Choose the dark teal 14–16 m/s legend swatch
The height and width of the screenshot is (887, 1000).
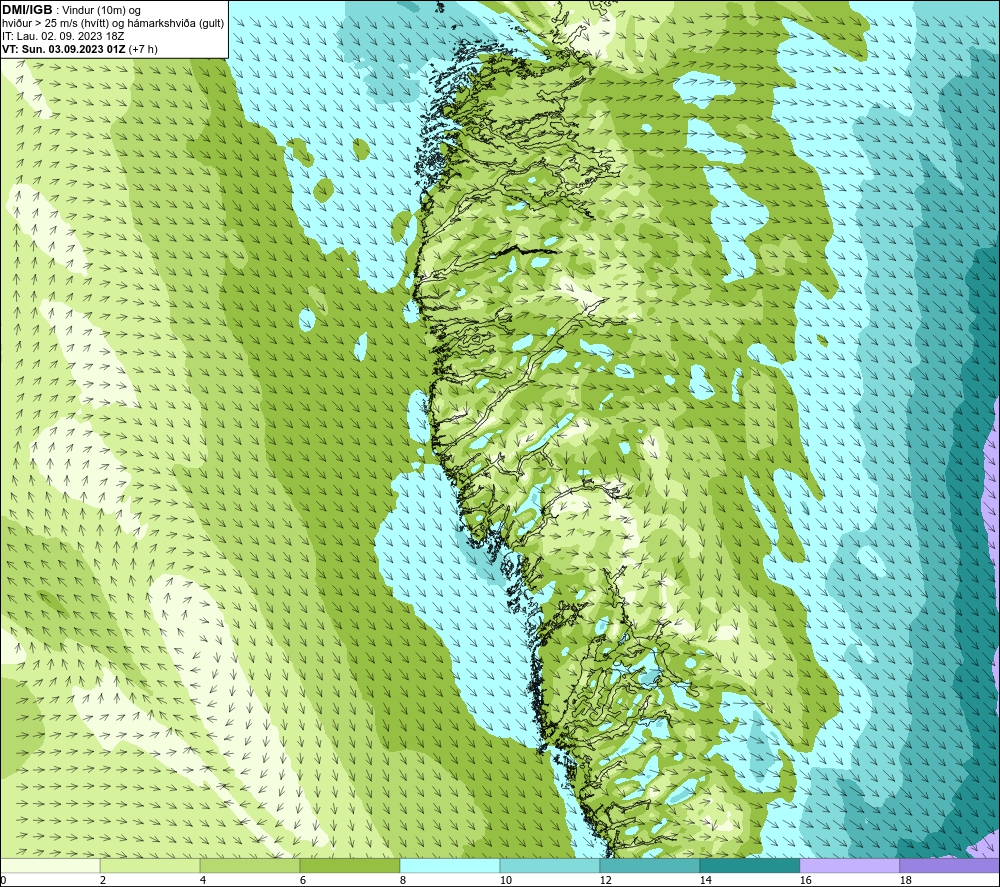coord(749,866)
